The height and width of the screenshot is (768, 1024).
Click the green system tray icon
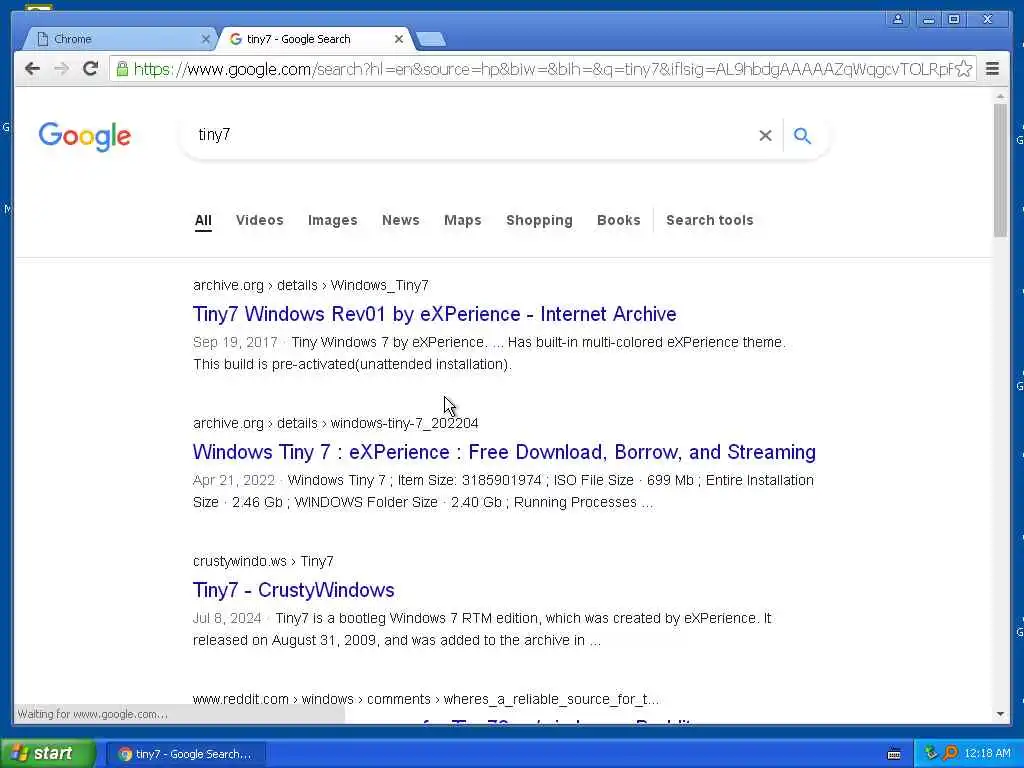[931, 754]
